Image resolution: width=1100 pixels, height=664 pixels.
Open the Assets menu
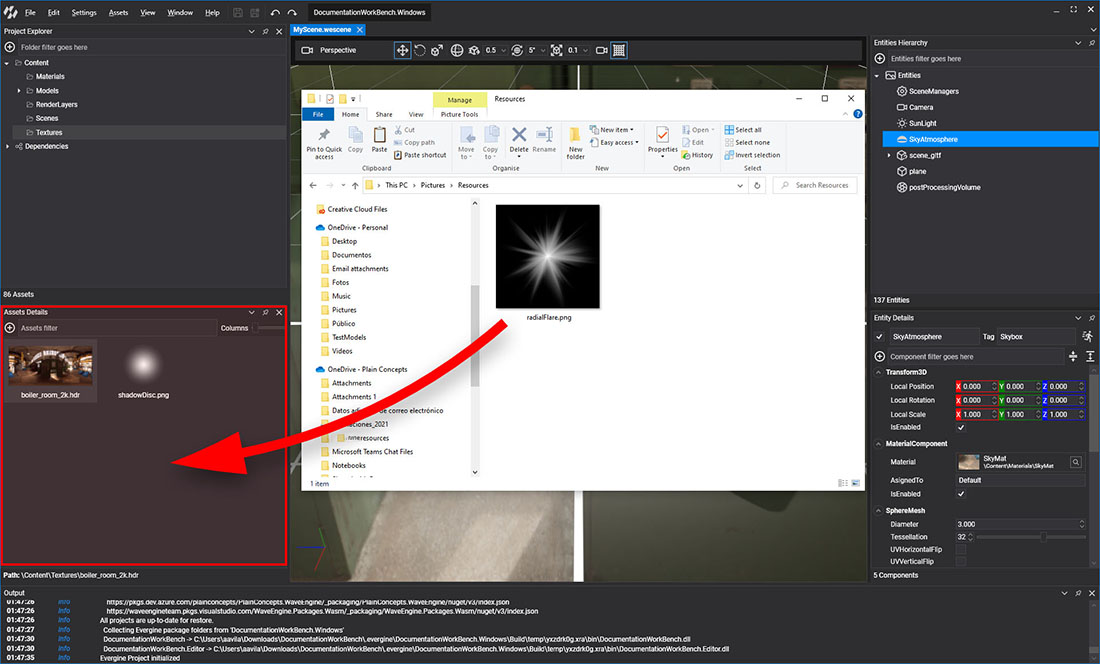click(x=118, y=13)
